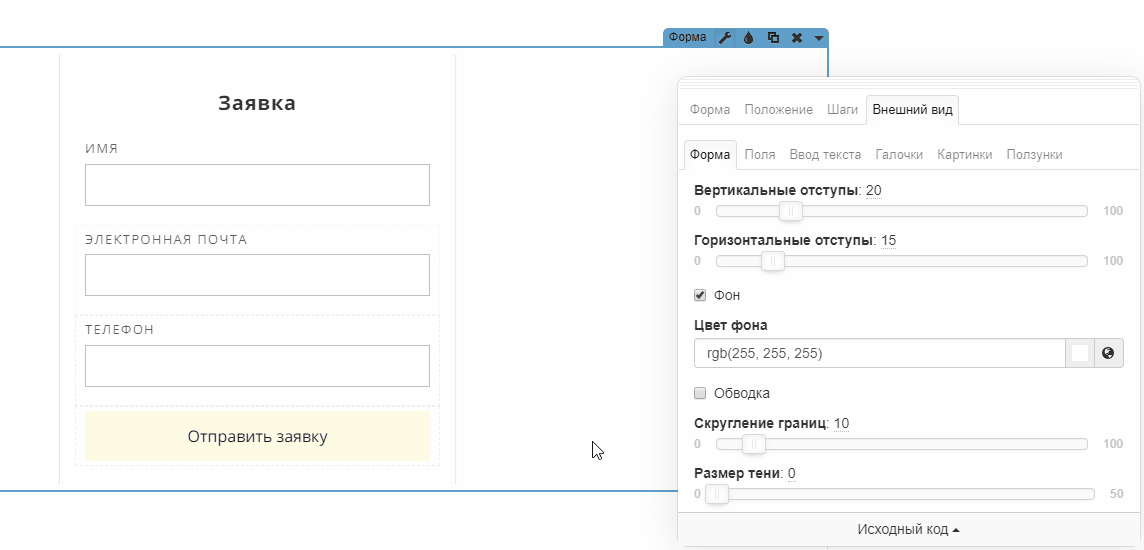
Task: Click the wrench settings icon in Форма toolbar
Action: pyautogui.click(x=725, y=38)
